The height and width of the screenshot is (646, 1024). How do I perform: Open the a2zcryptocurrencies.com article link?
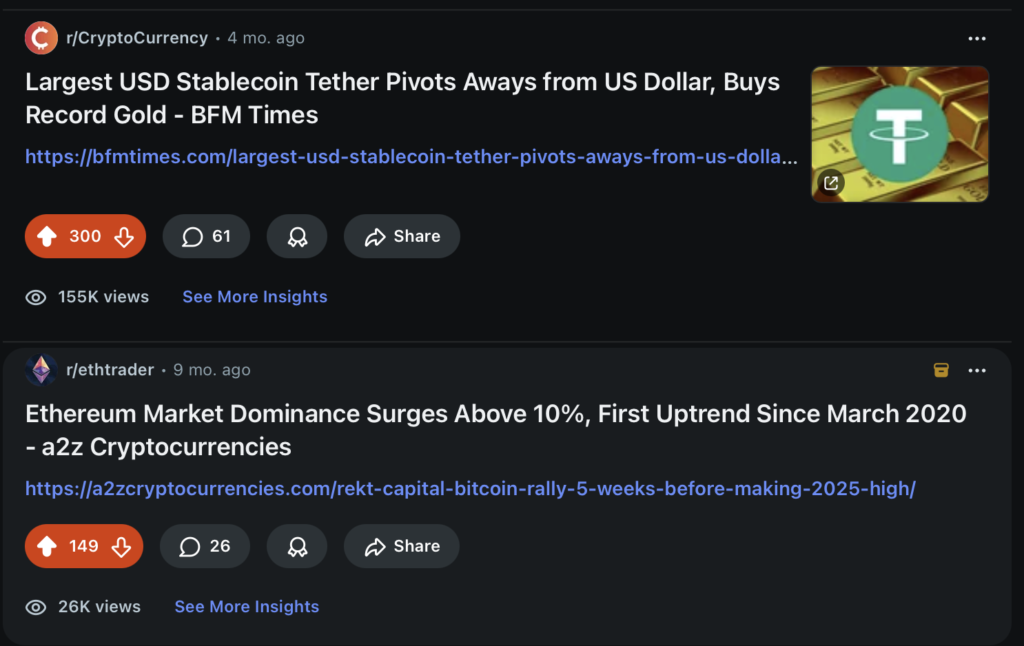tap(470, 489)
